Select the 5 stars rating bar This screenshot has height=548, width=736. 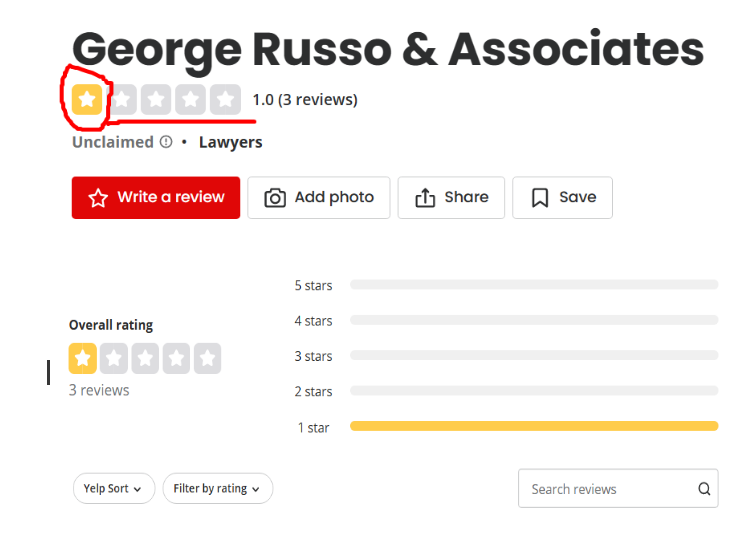coord(534,285)
